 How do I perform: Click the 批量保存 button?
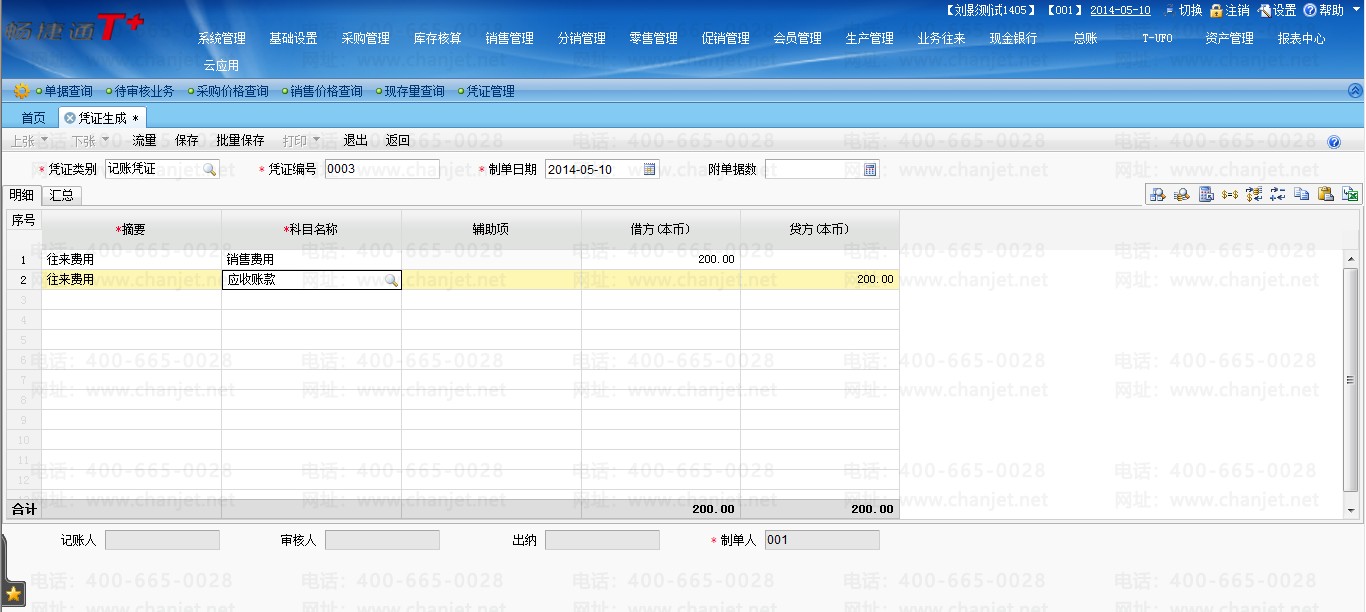(240, 140)
